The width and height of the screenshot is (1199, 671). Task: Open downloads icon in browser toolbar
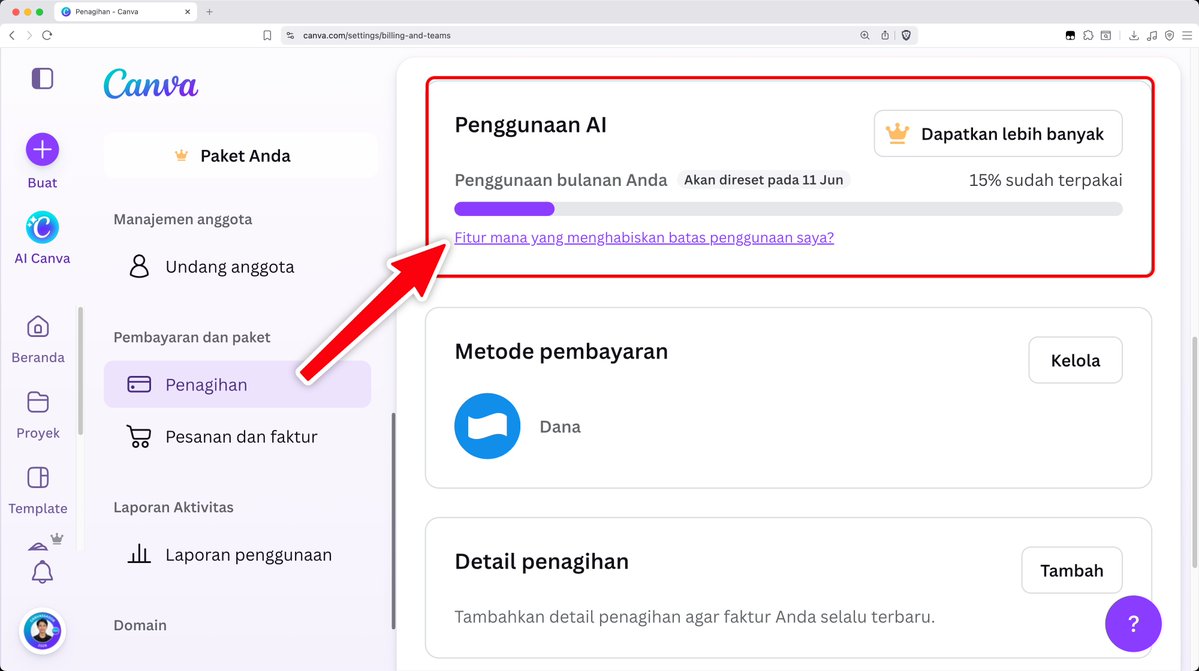[1133, 35]
